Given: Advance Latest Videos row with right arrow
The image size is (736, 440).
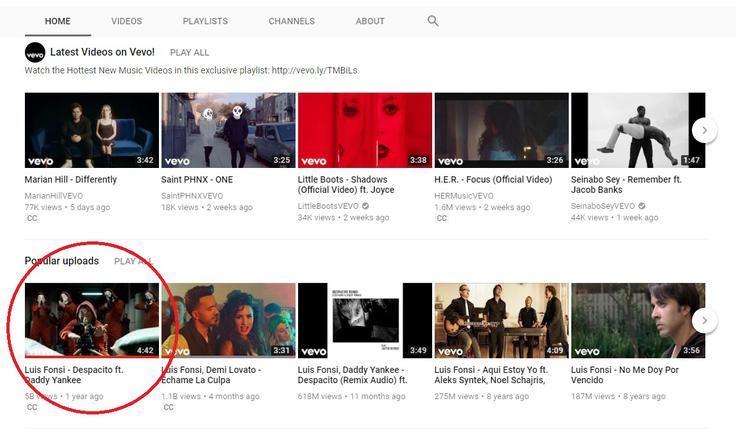Looking at the screenshot, I should (x=704, y=130).
